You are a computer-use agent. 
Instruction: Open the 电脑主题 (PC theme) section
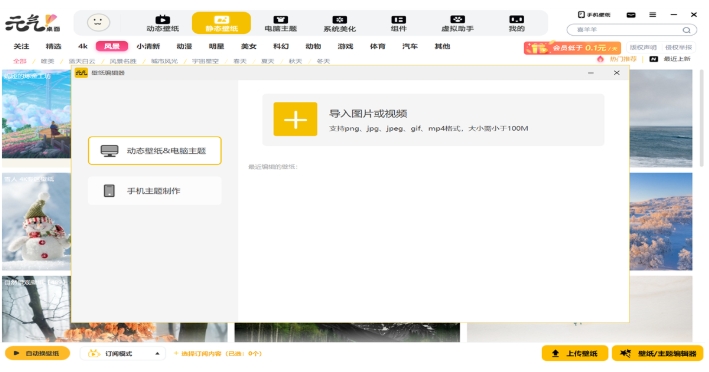click(x=281, y=23)
